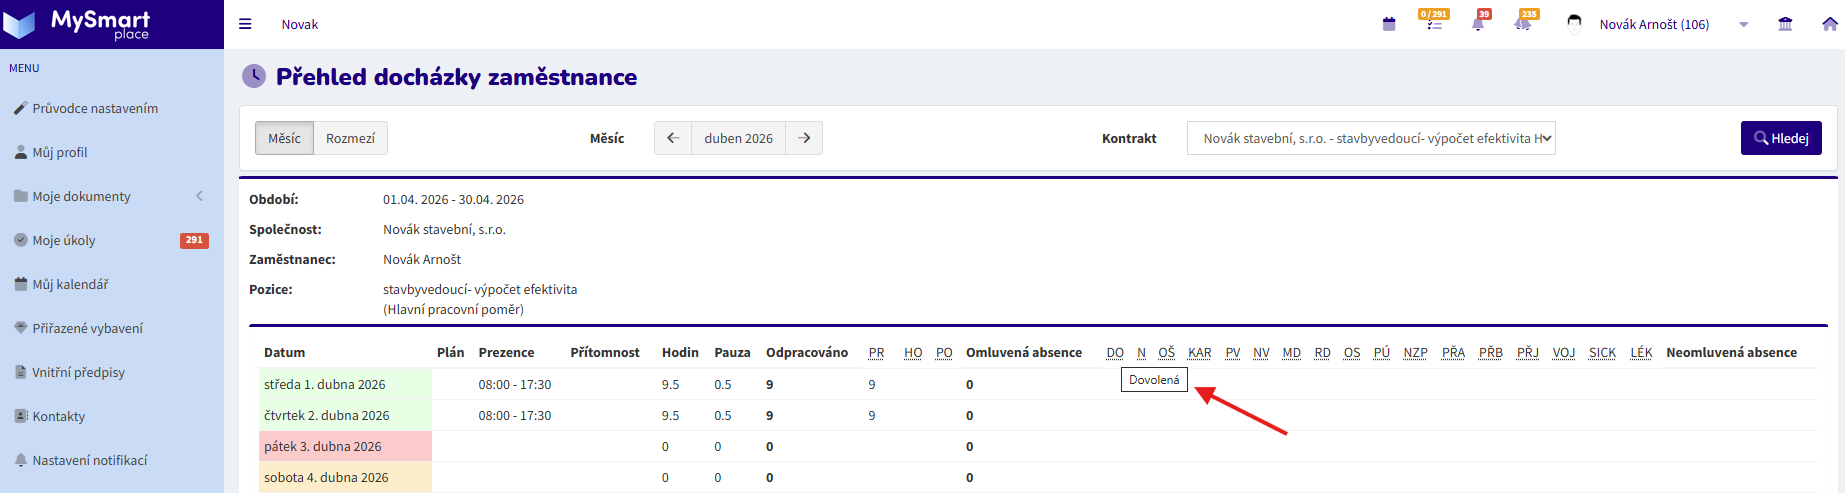1845x493 pixels.
Task: Click the MD column abbreviation header
Action: [x=1292, y=352]
